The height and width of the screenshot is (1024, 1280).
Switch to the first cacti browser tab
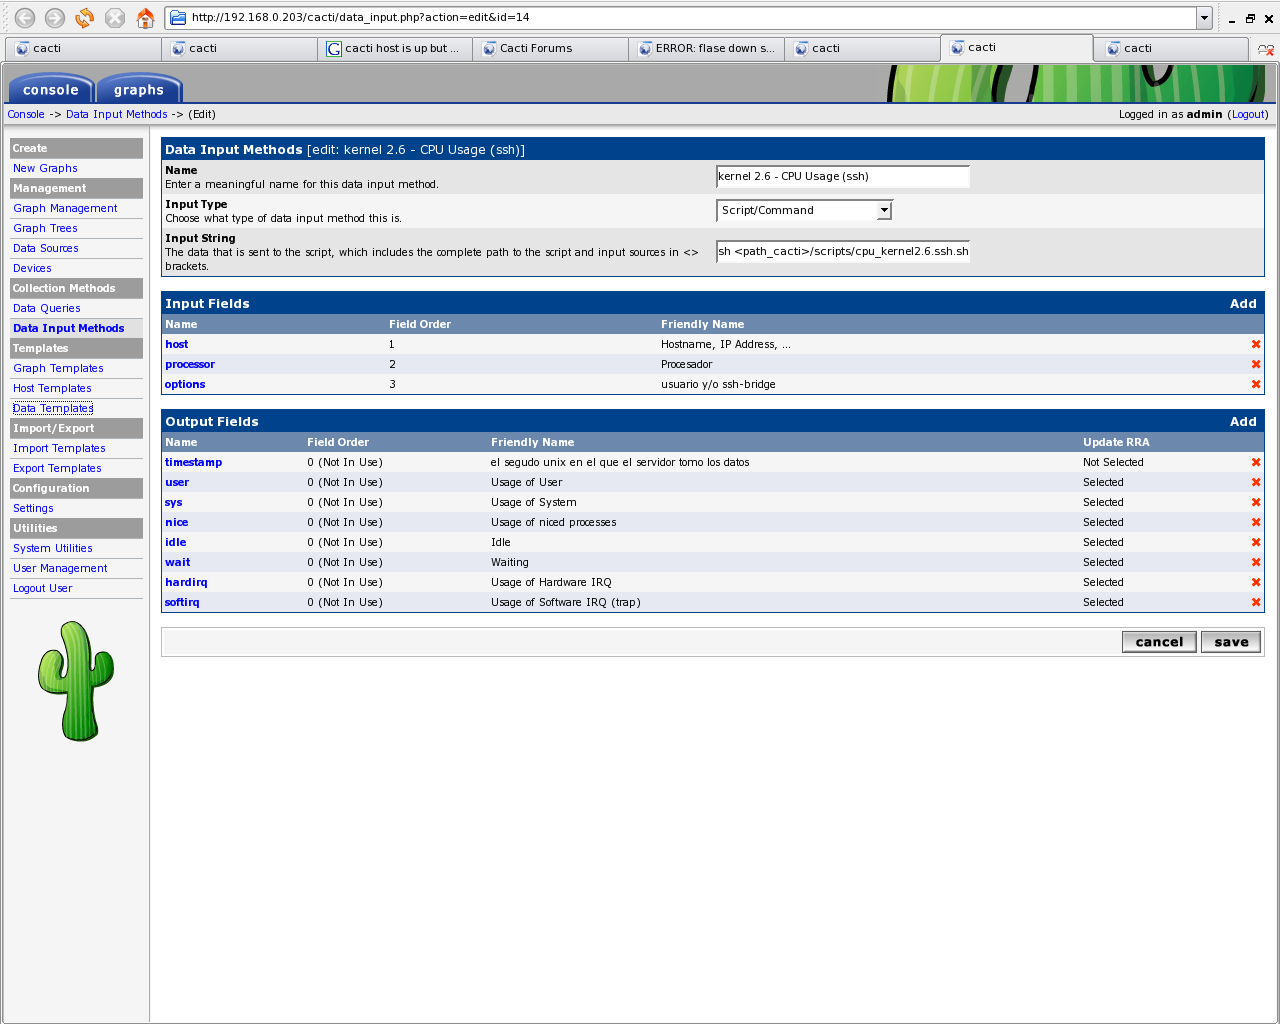click(83, 49)
